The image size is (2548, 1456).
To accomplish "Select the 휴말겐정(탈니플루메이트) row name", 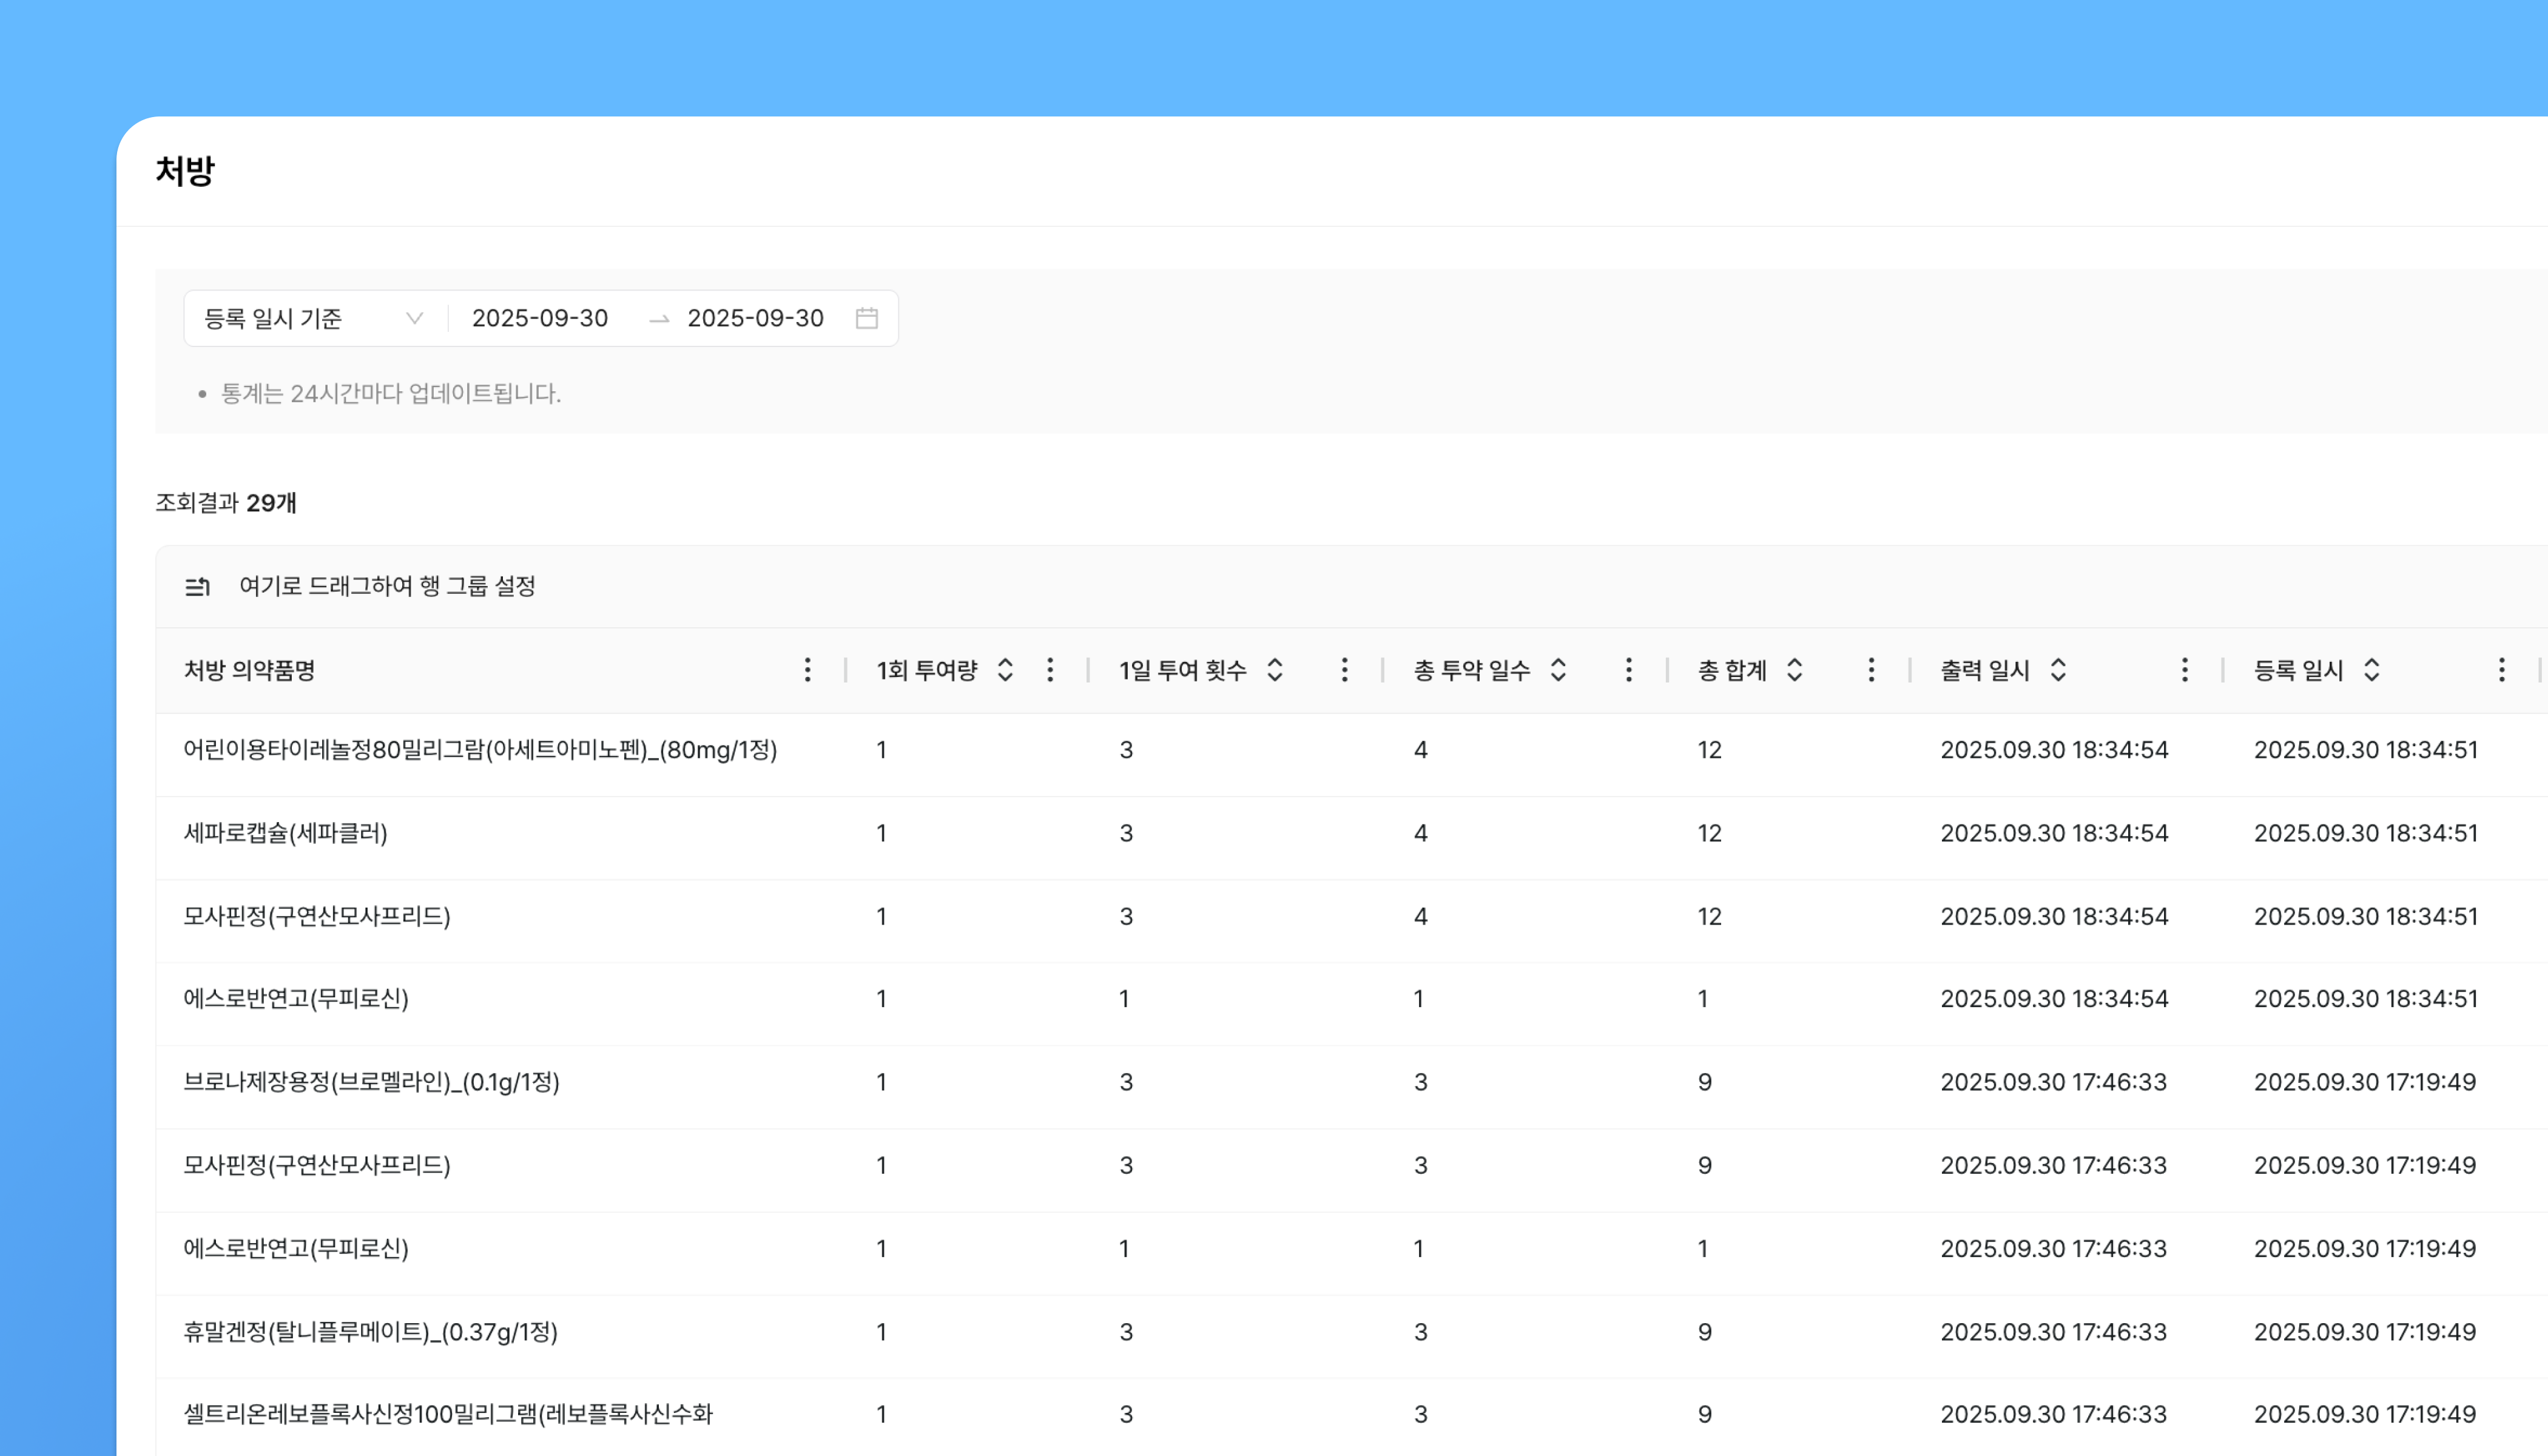I will (370, 1332).
